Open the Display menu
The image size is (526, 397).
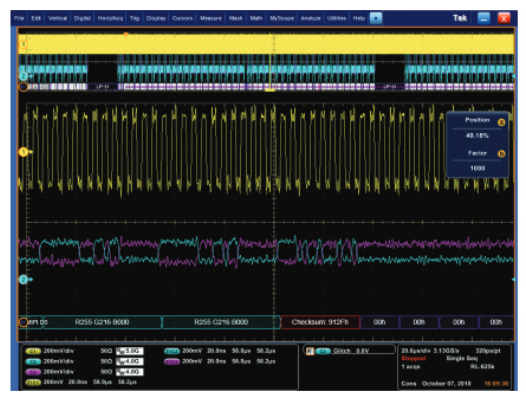coord(156,18)
